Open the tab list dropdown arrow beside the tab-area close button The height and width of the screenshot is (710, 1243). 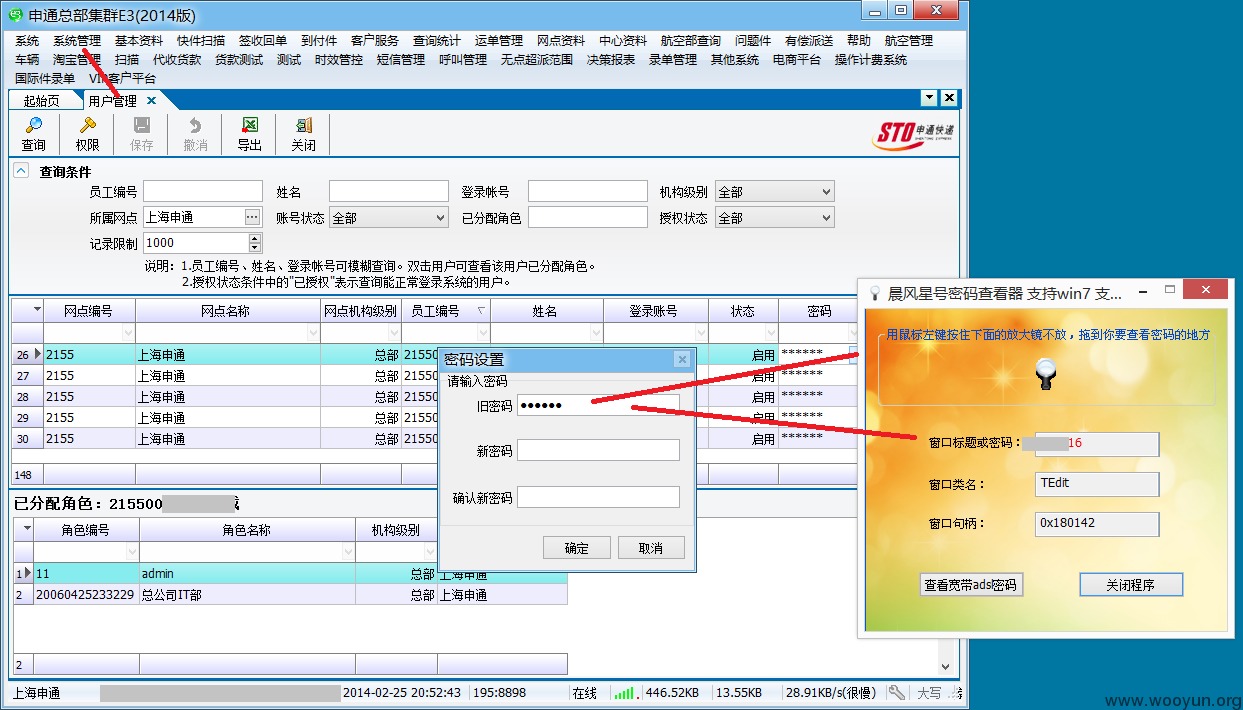tap(929, 98)
